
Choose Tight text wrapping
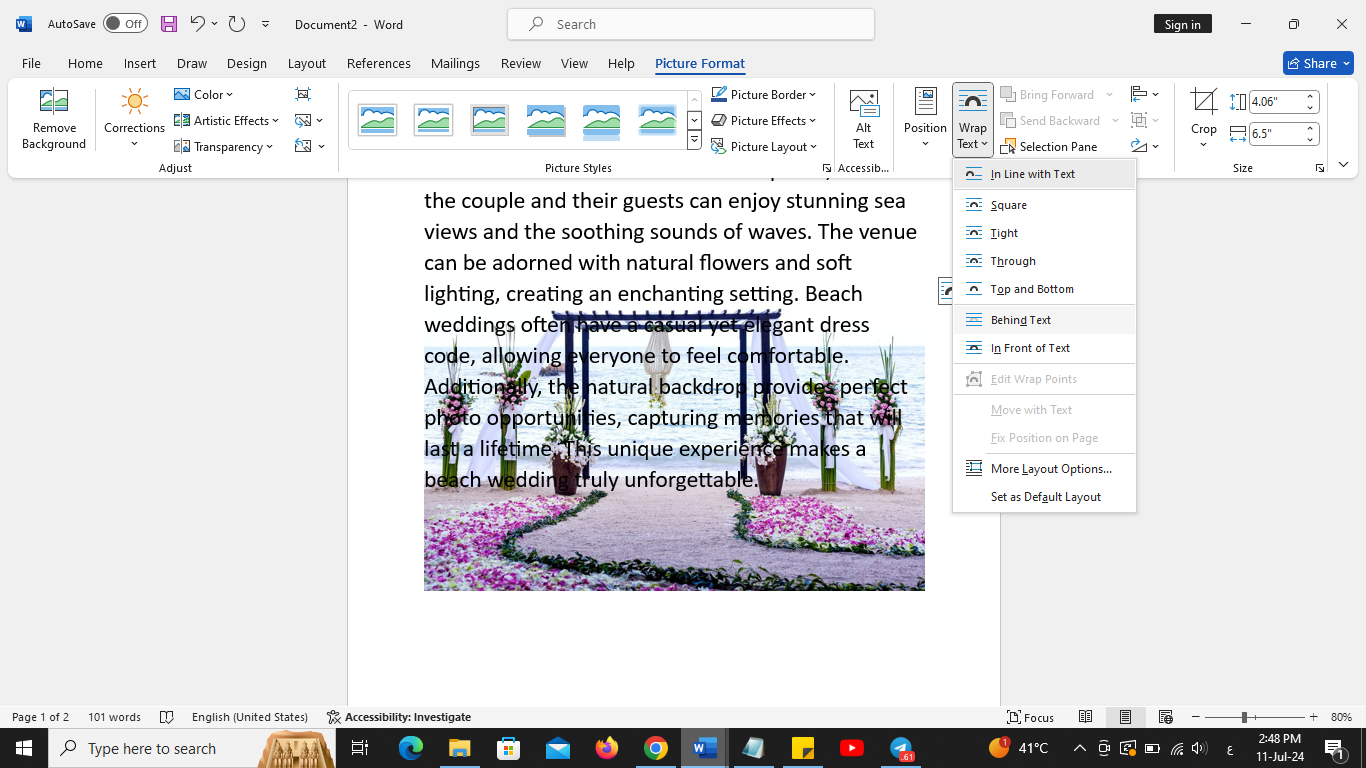(x=1044, y=233)
